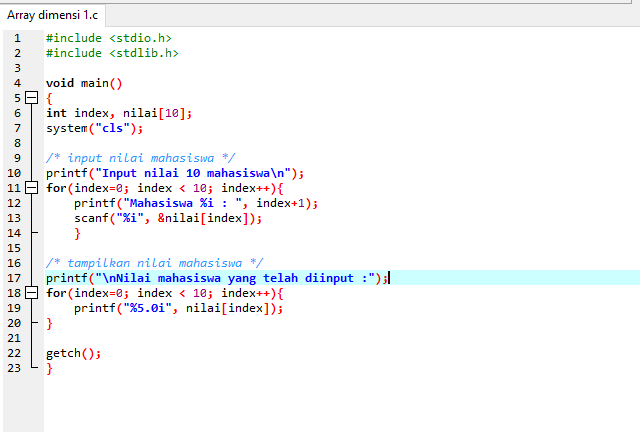This screenshot has width=640, height=432.
Task: Place cursor on '#include <stdlib.h>' line
Action: (112, 53)
